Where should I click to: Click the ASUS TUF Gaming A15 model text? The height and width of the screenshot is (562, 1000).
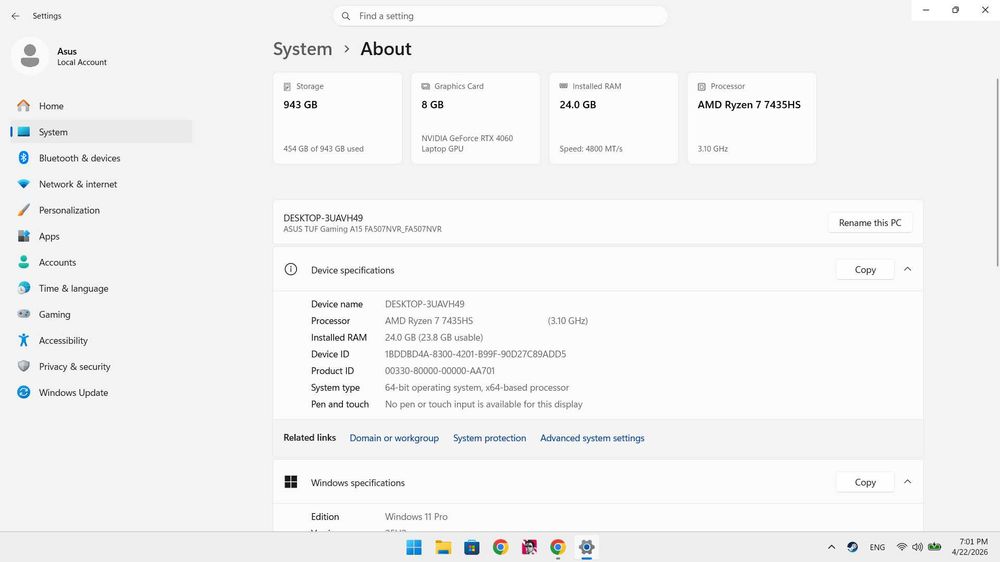362,229
